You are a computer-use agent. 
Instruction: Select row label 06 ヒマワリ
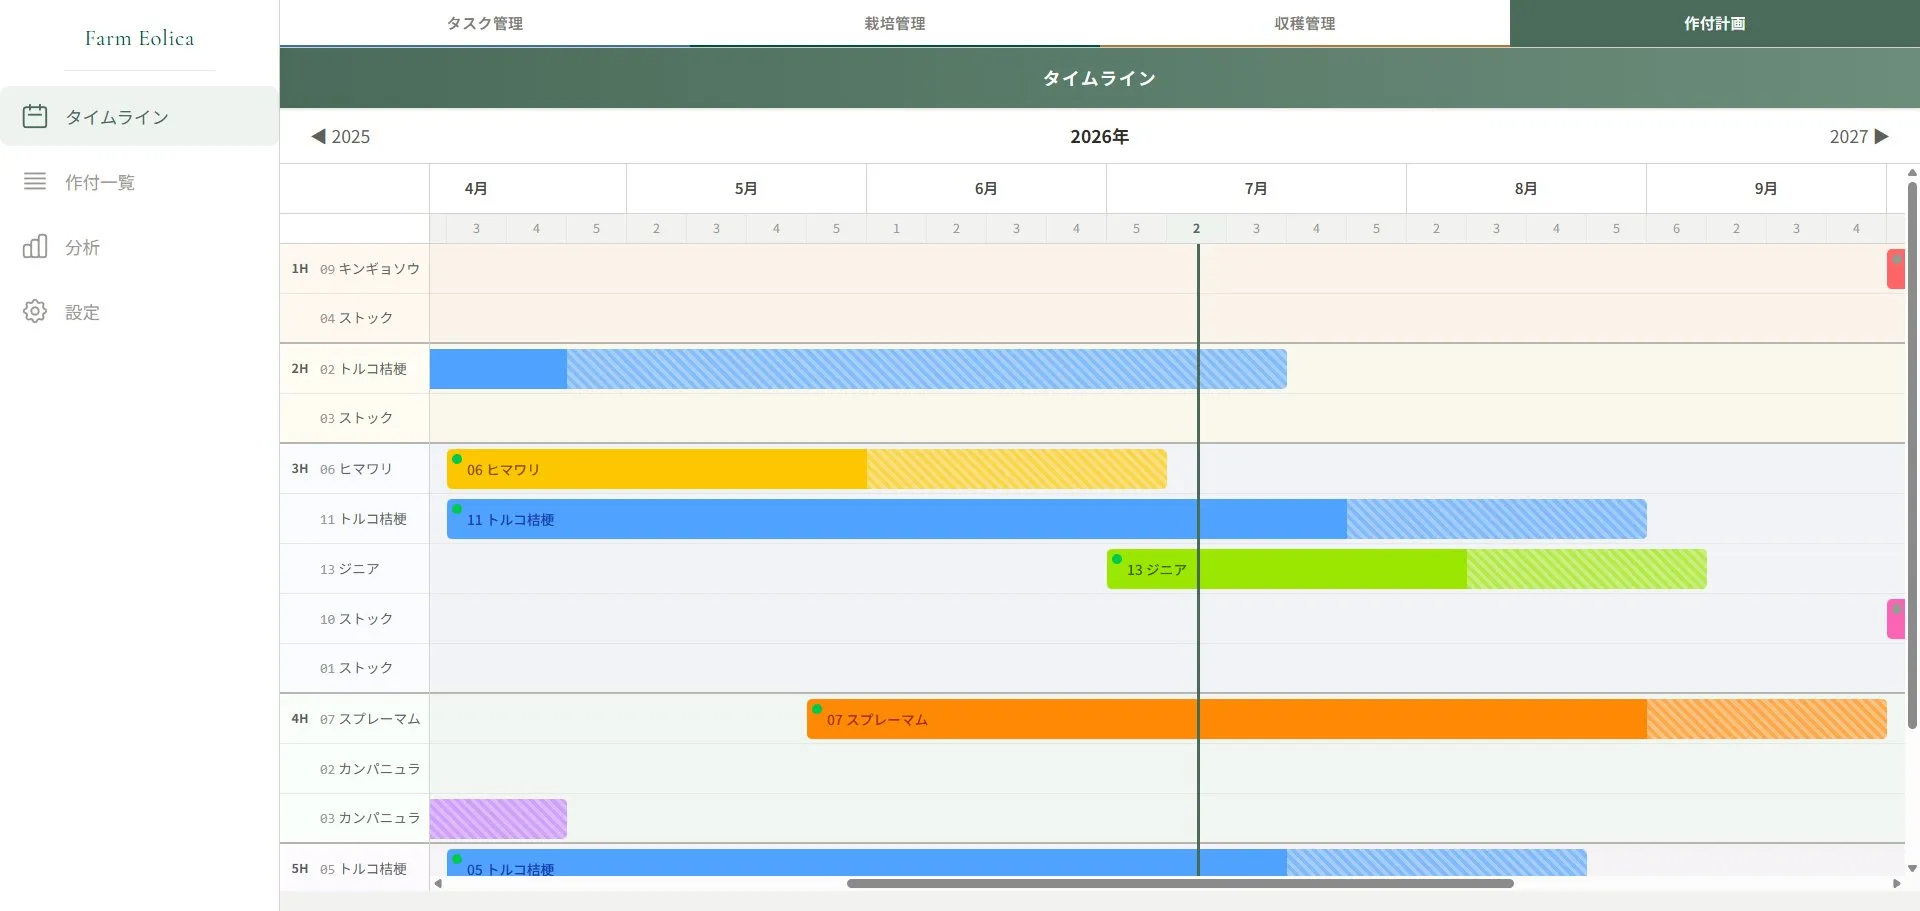[x=356, y=469]
